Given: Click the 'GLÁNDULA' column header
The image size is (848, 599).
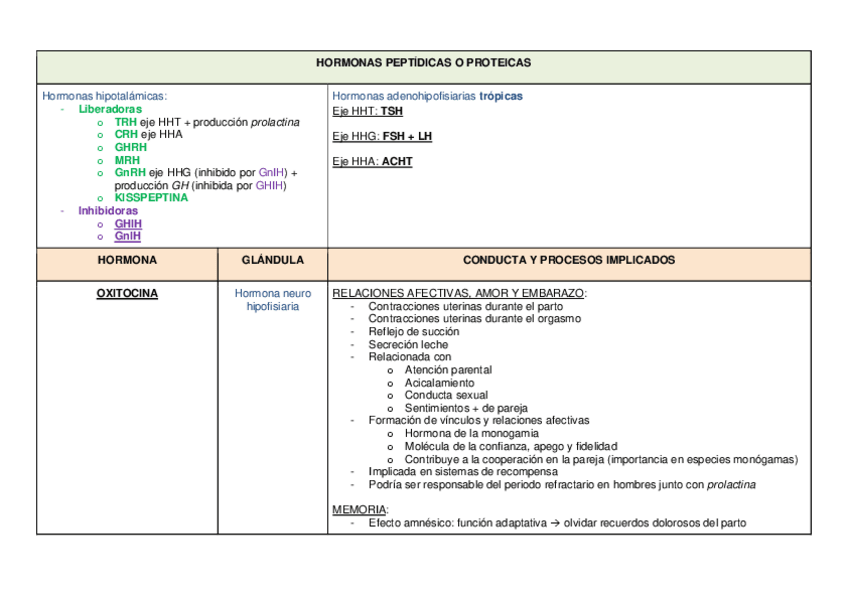Looking at the screenshot, I should point(272,260).
